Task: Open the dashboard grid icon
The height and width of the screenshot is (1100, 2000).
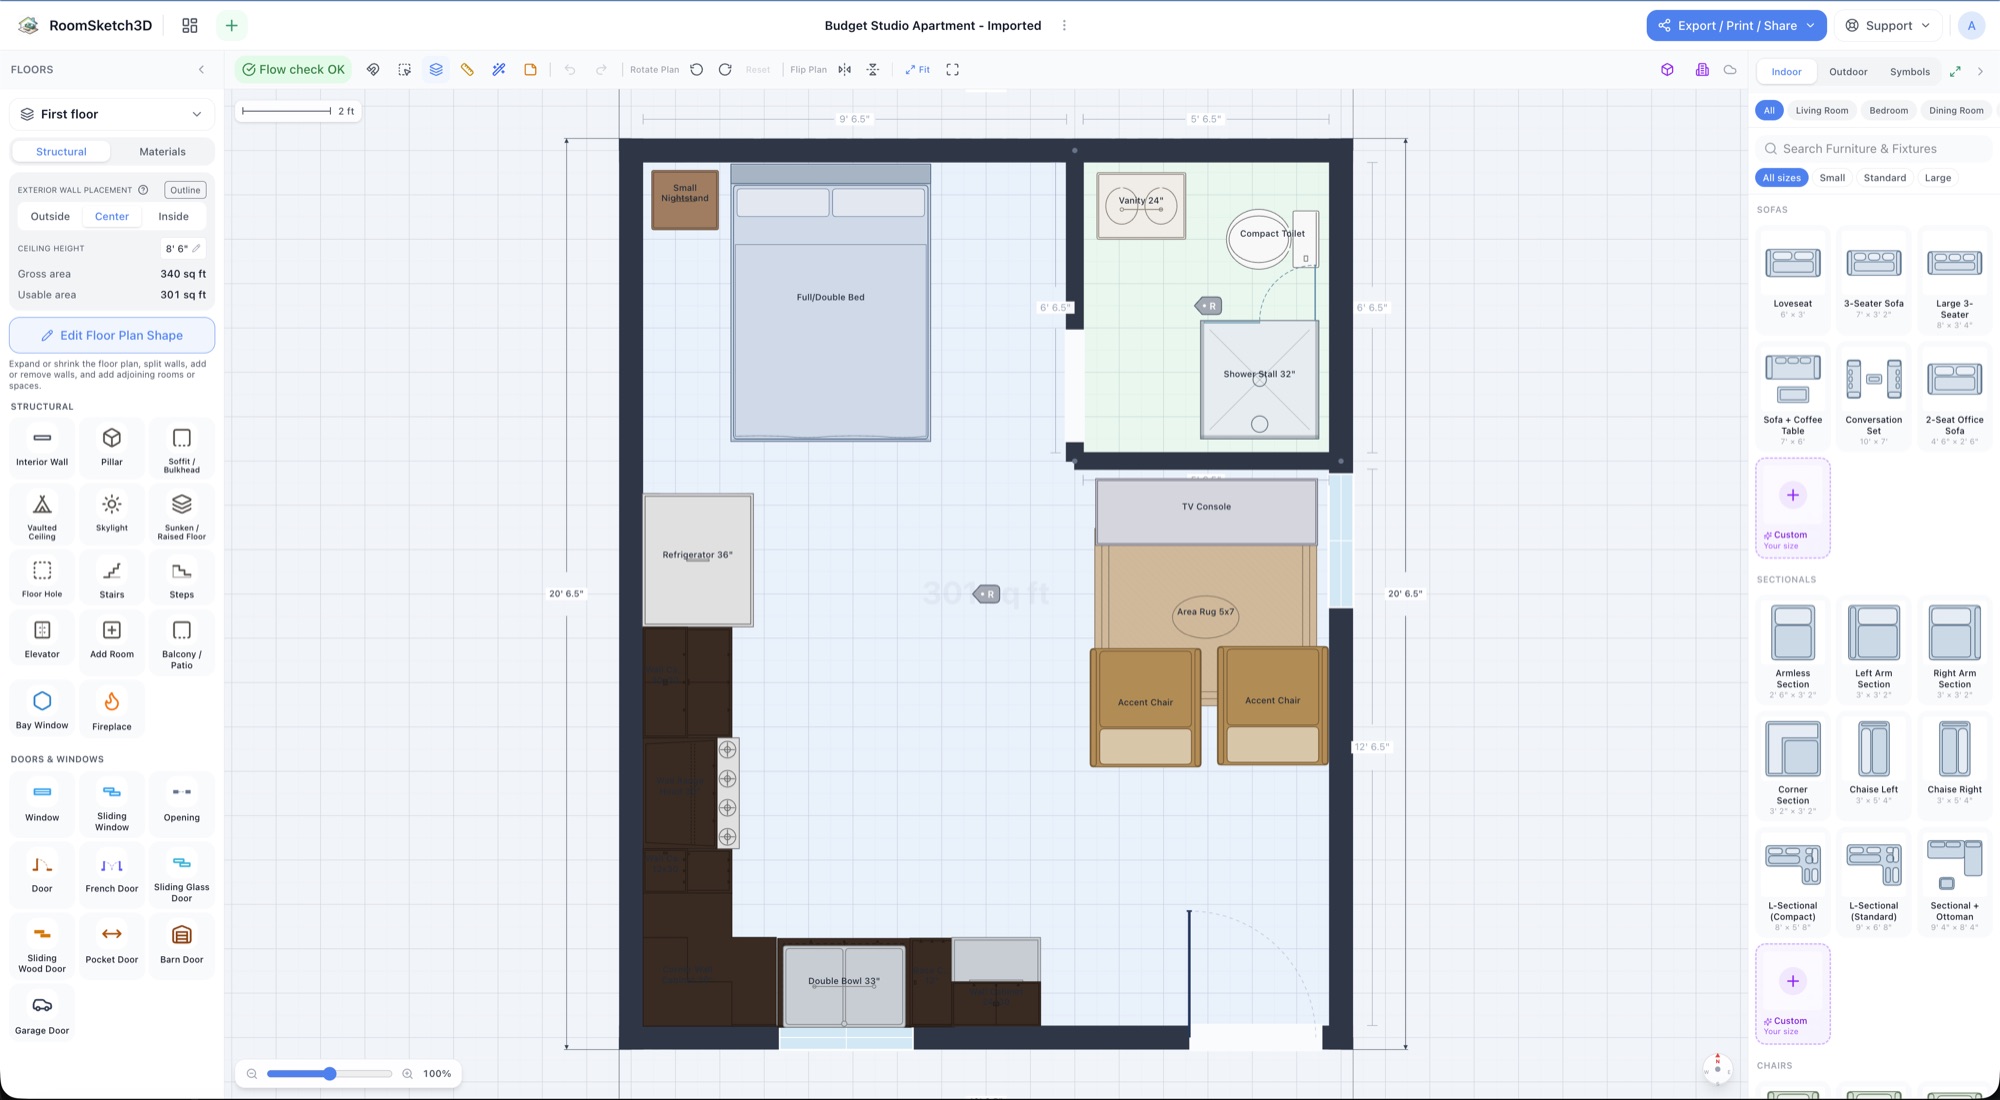Action: pos(190,26)
